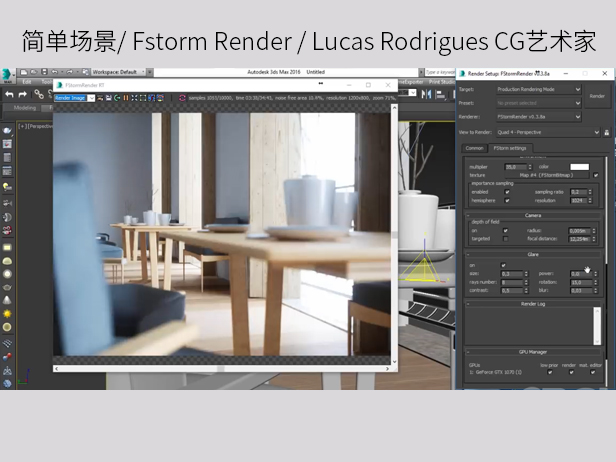Screen dimensions: 616x462
Task: Click the sun light icon in left toolbar
Action: 7,313
